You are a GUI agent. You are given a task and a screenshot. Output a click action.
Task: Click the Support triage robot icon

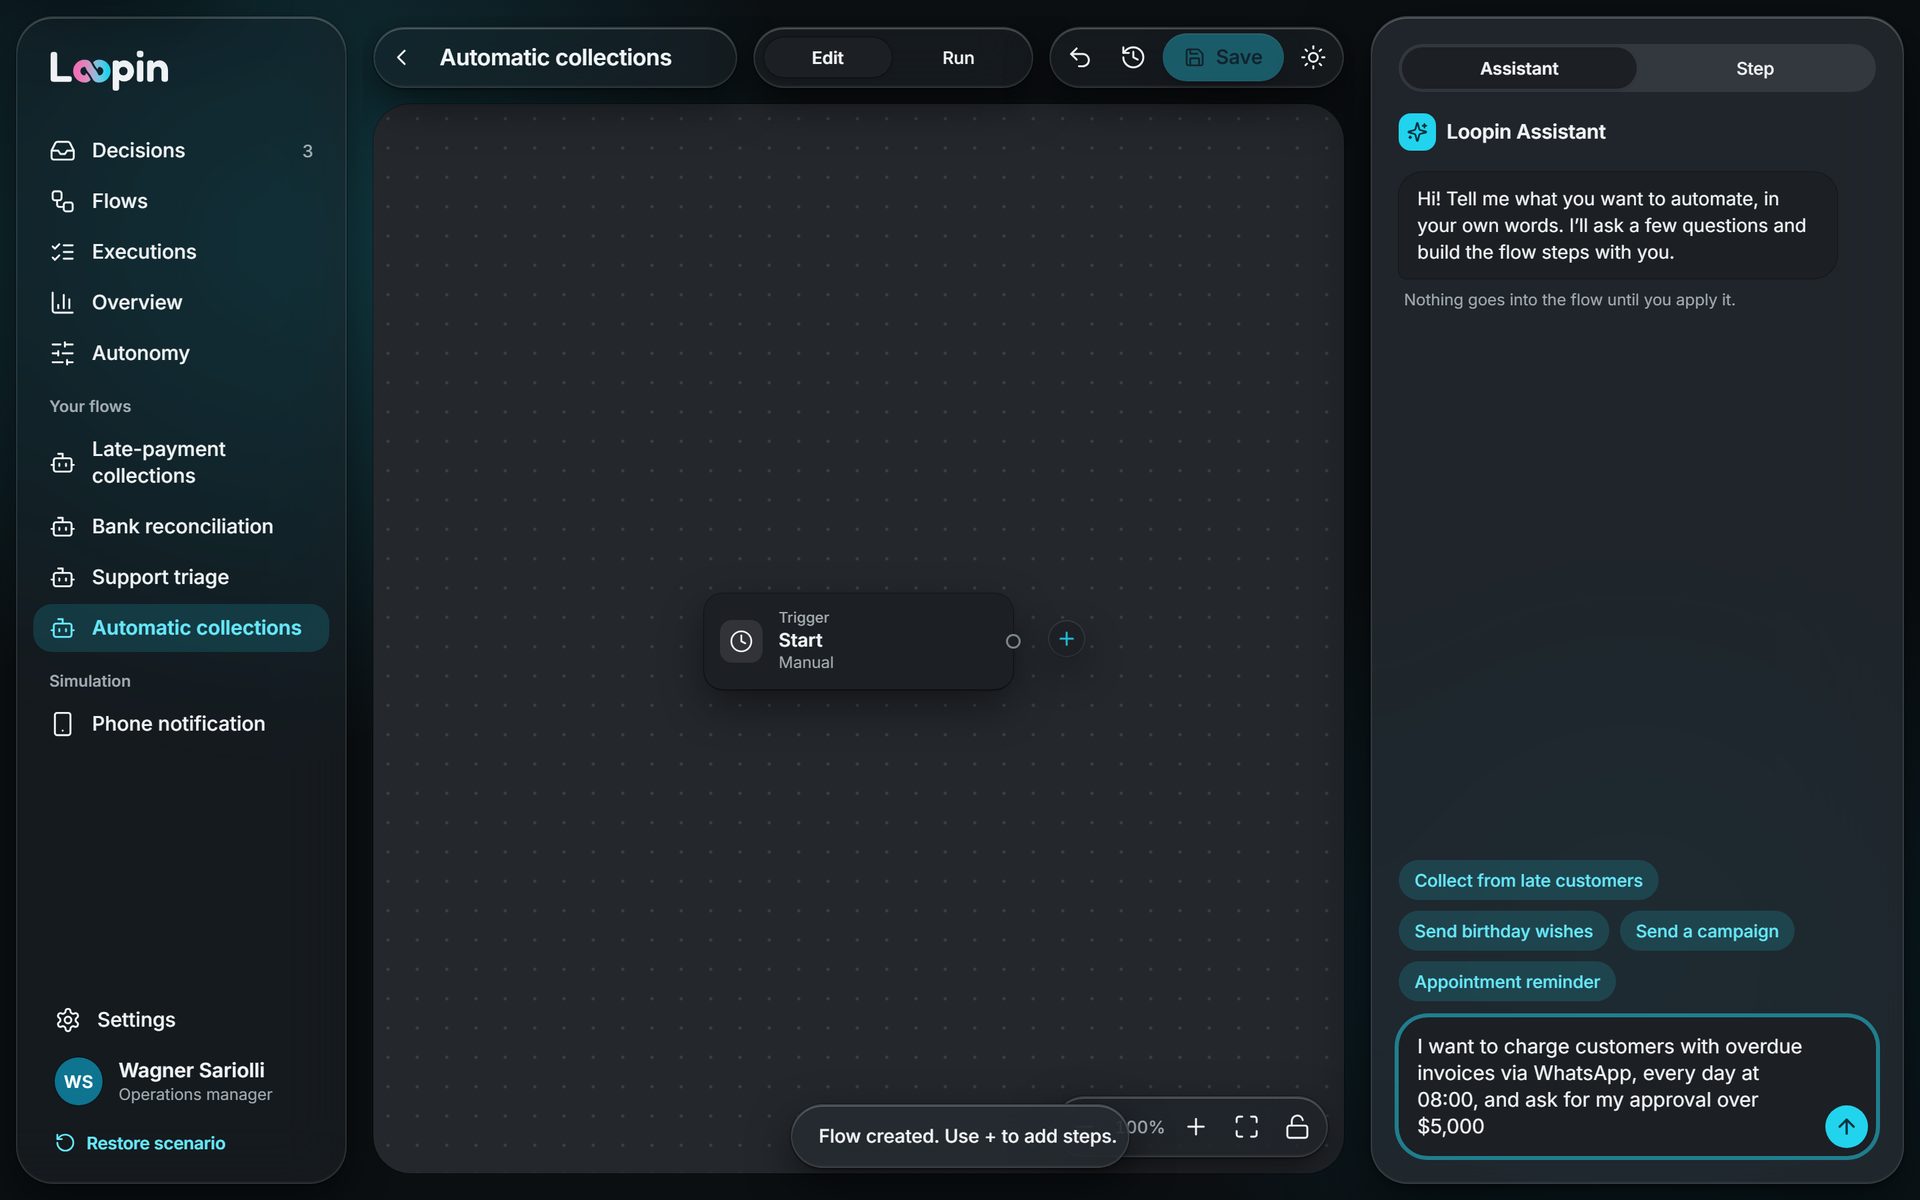tap(62, 577)
